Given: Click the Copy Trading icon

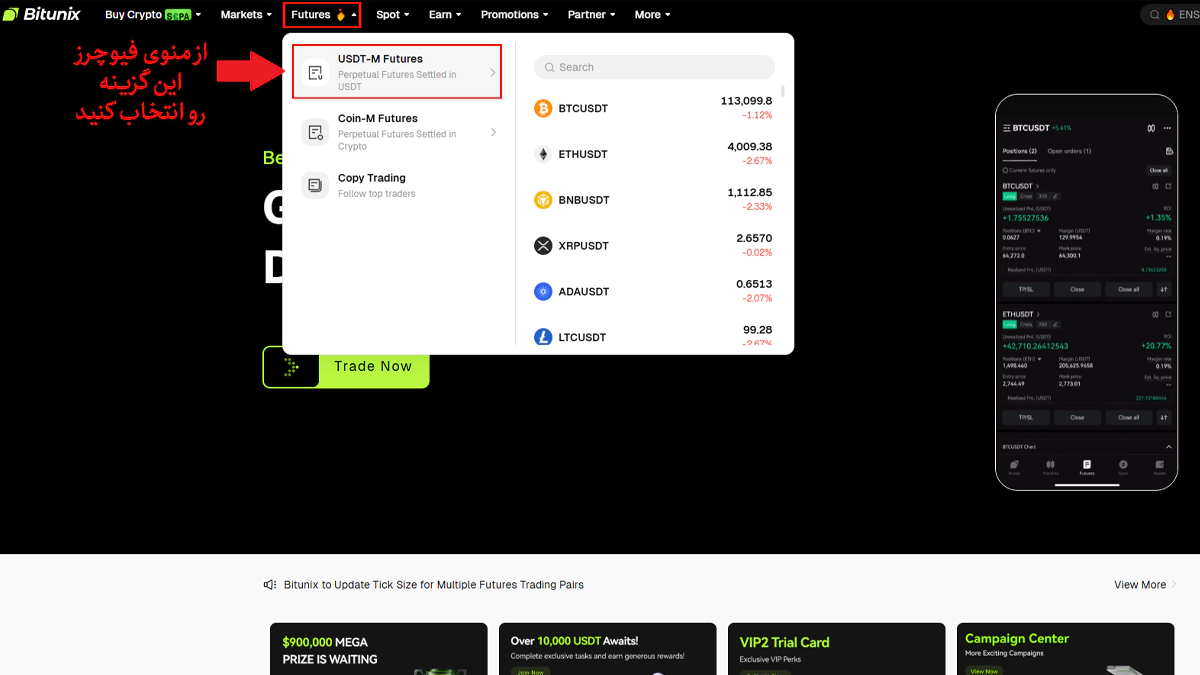Looking at the screenshot, I should (315, 185).
